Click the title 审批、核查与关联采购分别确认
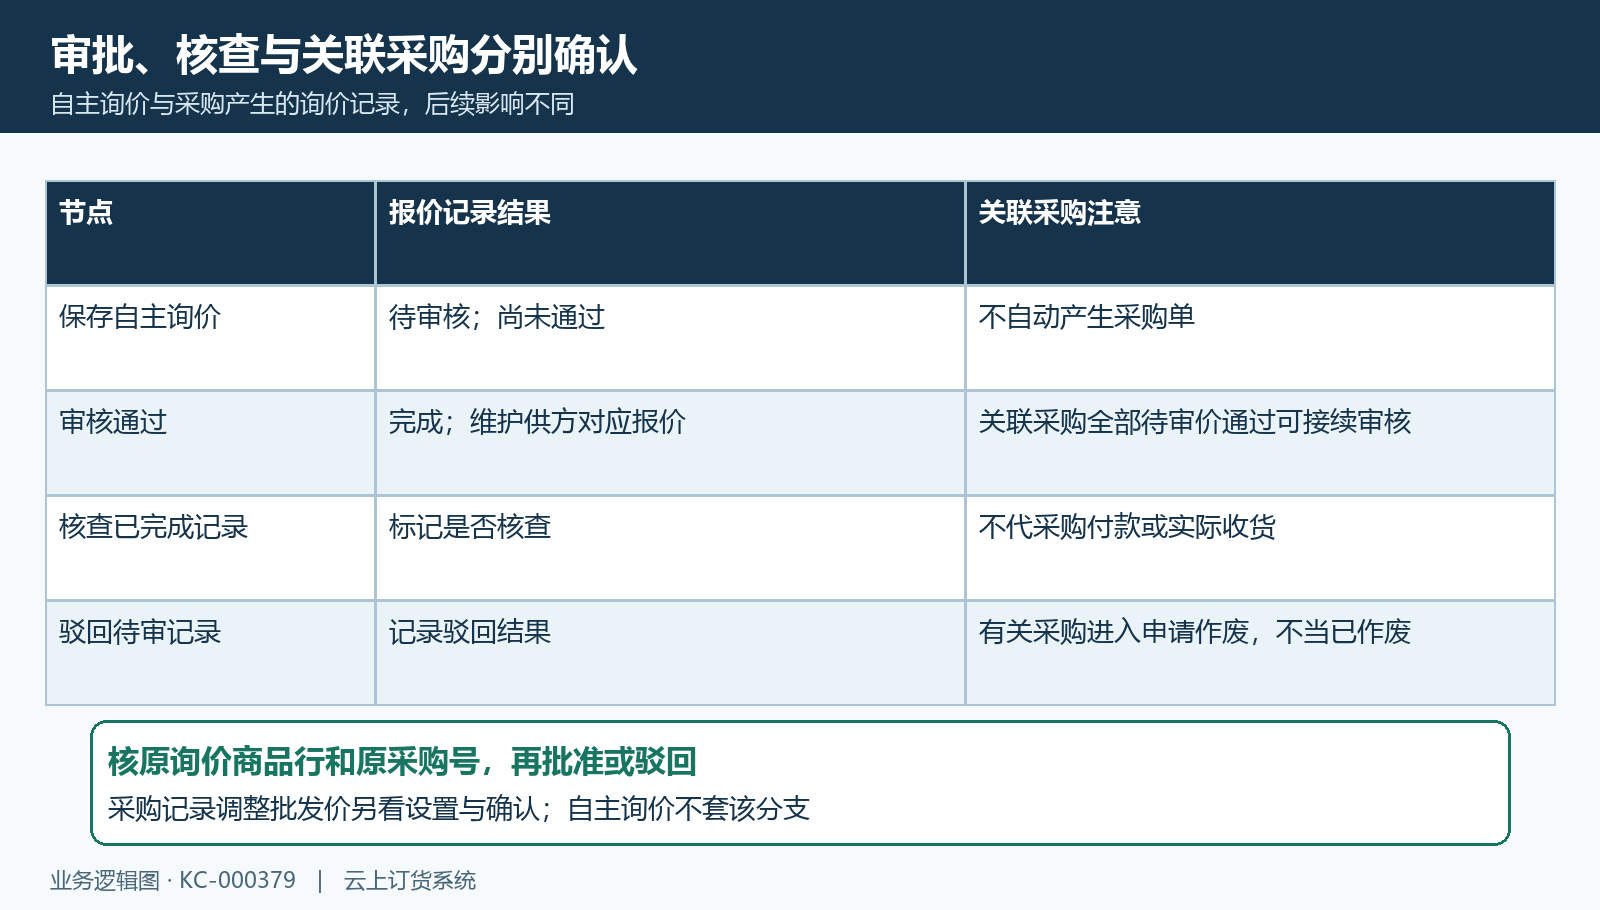 (x=344, y=55)
